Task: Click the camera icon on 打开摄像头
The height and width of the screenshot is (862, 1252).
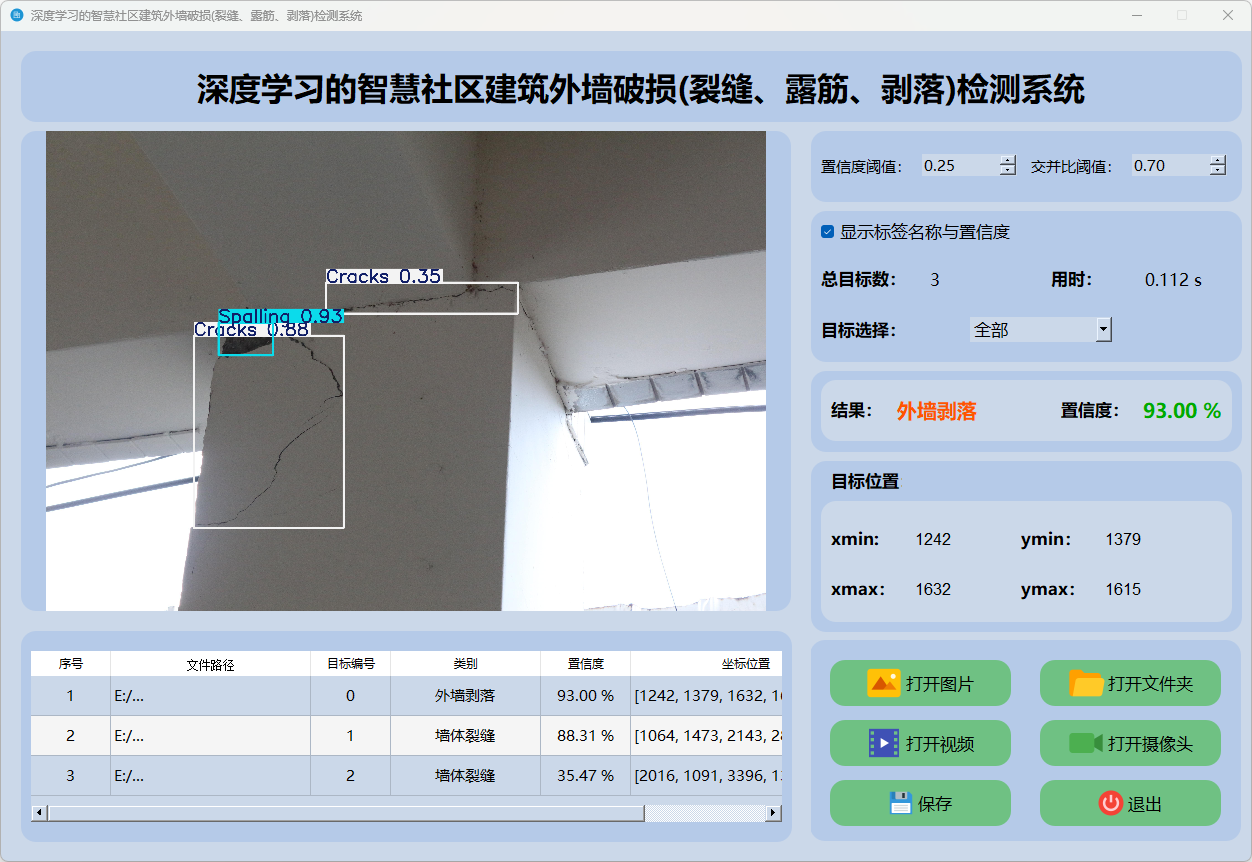Action: tap(1086, 743)
